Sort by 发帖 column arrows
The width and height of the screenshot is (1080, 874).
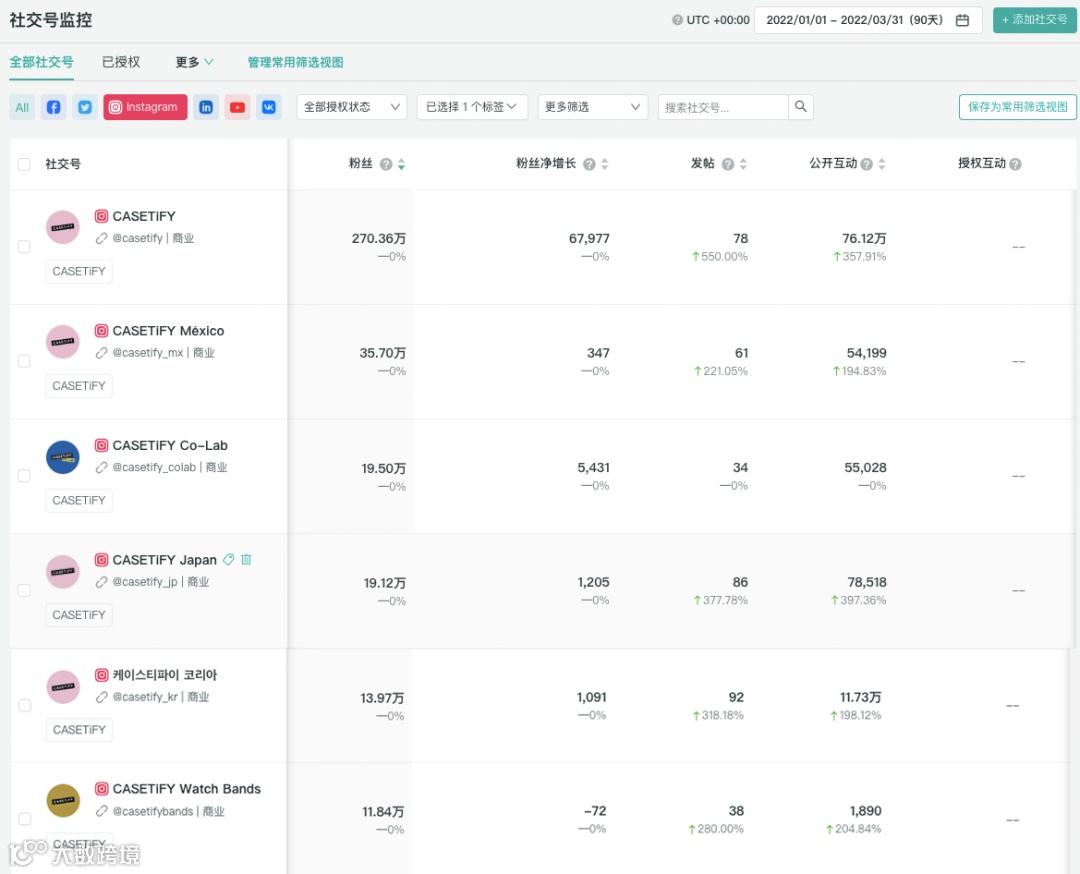pyautogui.click(x=743, y=164)
